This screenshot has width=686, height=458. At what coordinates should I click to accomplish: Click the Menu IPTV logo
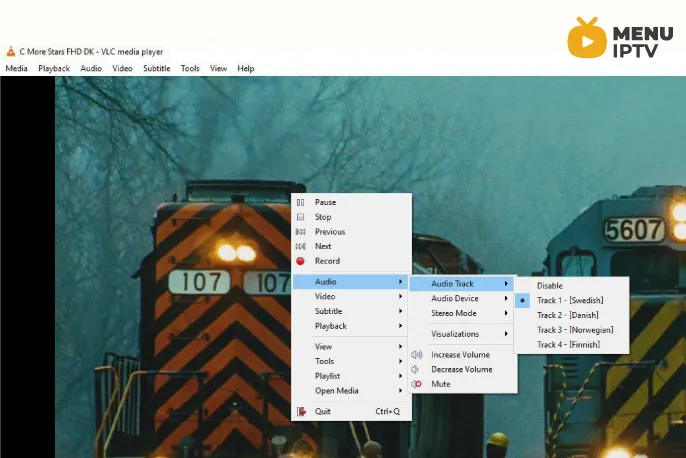pos(620,38)
